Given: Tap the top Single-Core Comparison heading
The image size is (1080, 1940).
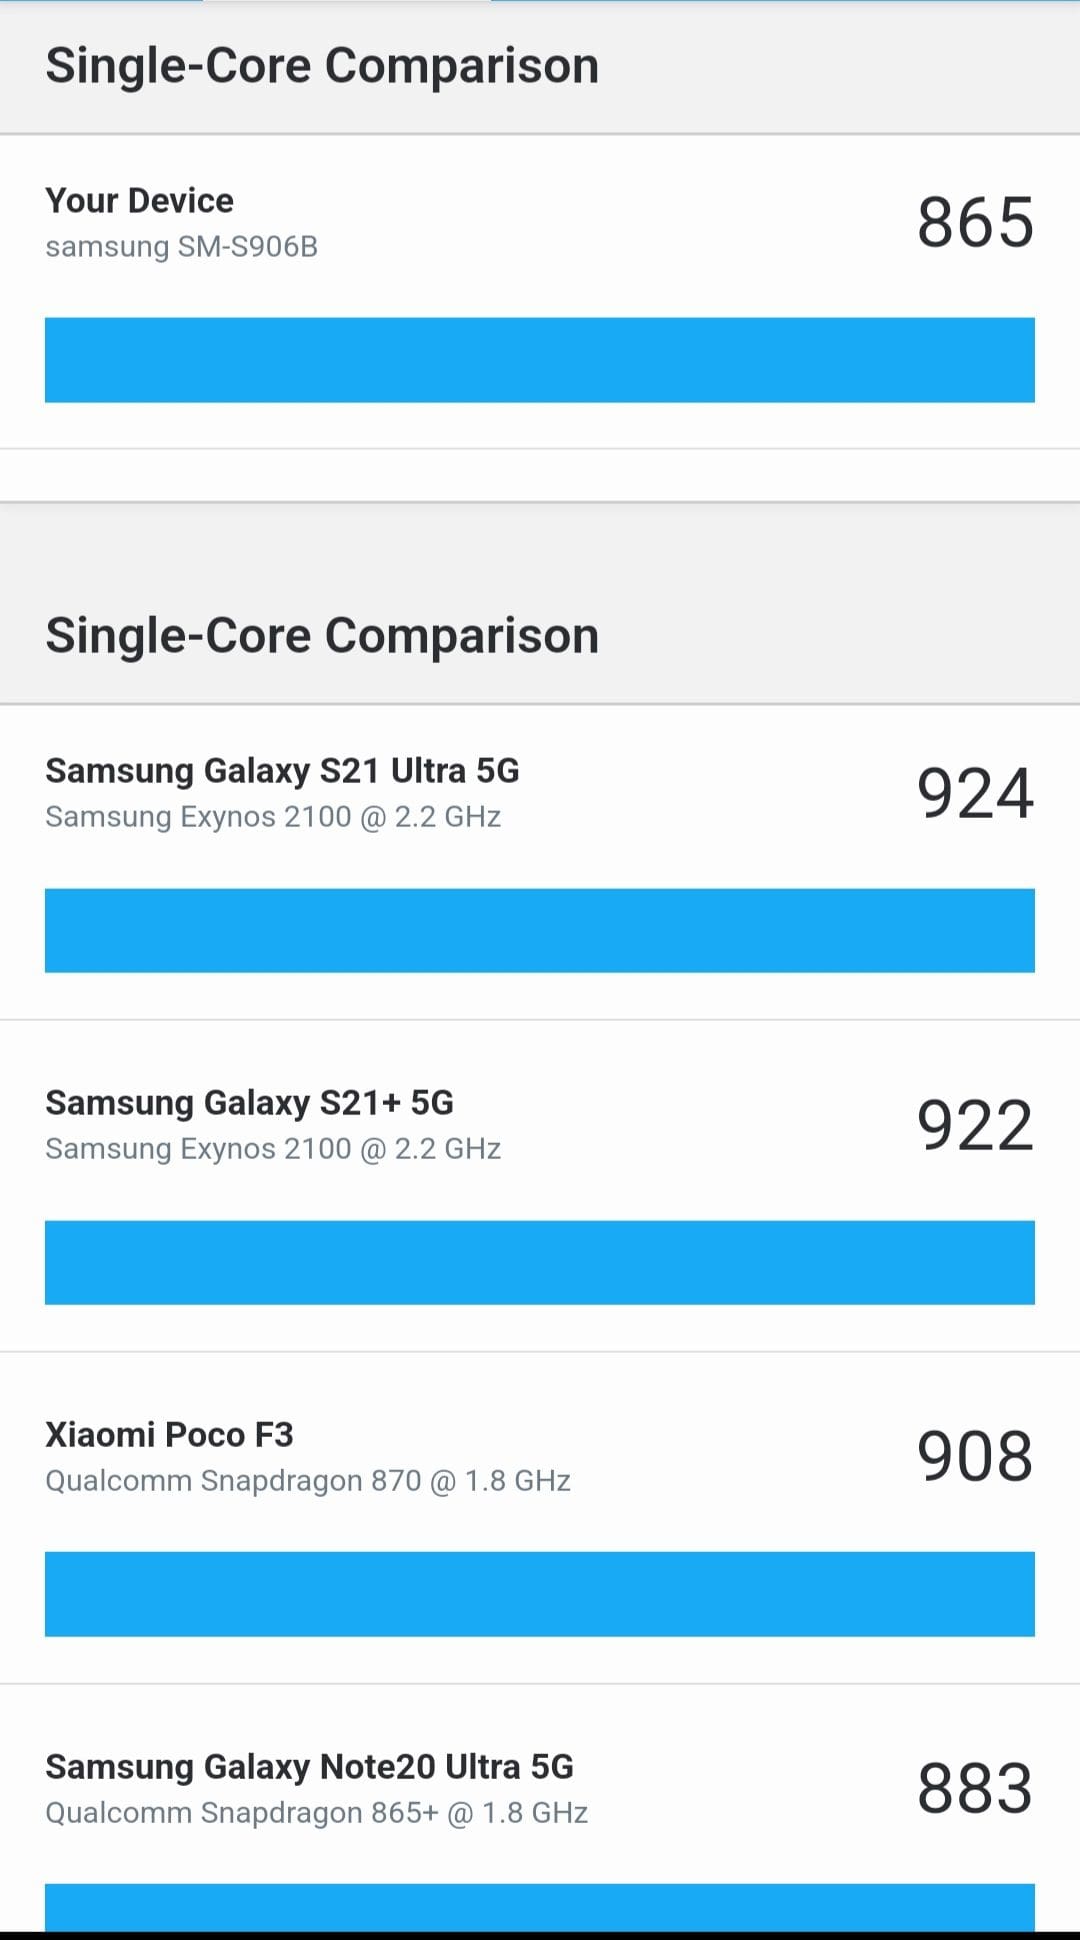Looking at the screenshot, I should [x=322, y=66].
